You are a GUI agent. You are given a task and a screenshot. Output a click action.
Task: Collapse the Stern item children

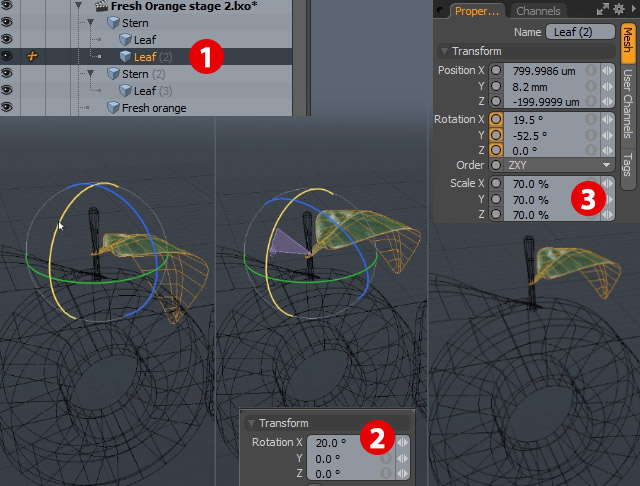tap(90, 22)
